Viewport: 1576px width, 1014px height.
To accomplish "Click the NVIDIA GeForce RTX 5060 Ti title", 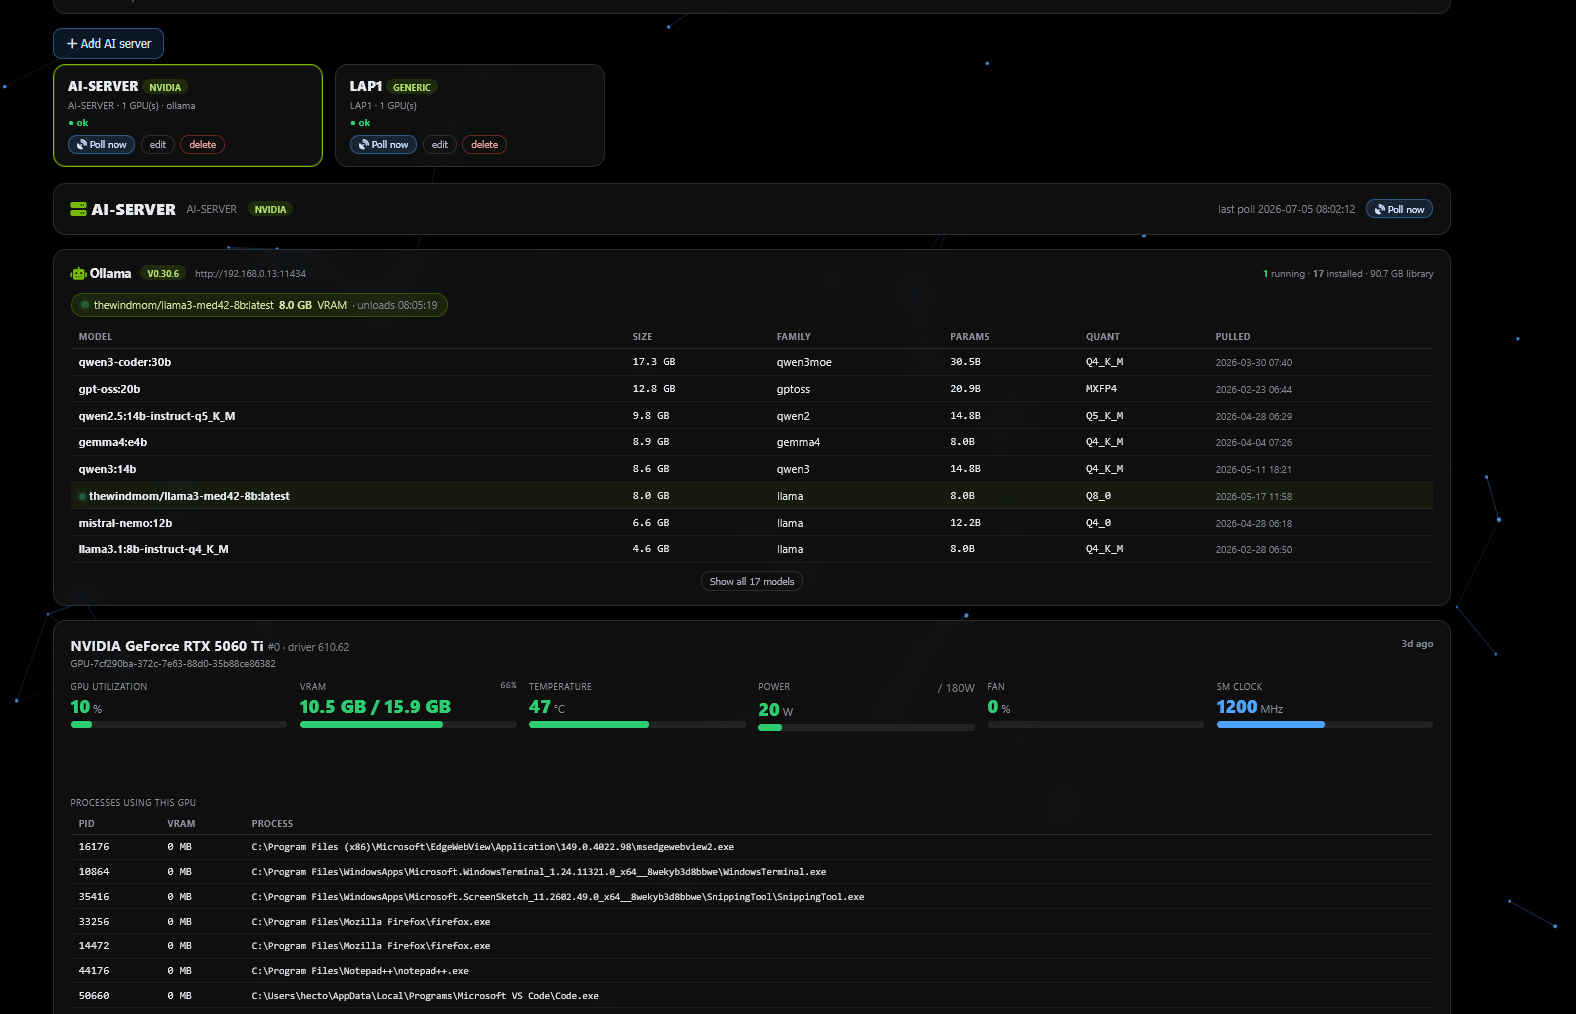I will tap(167, 646).
